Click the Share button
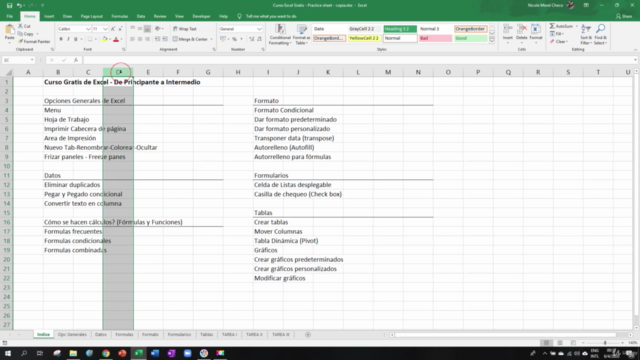This screenshot has width=640, height=360. 624,16
